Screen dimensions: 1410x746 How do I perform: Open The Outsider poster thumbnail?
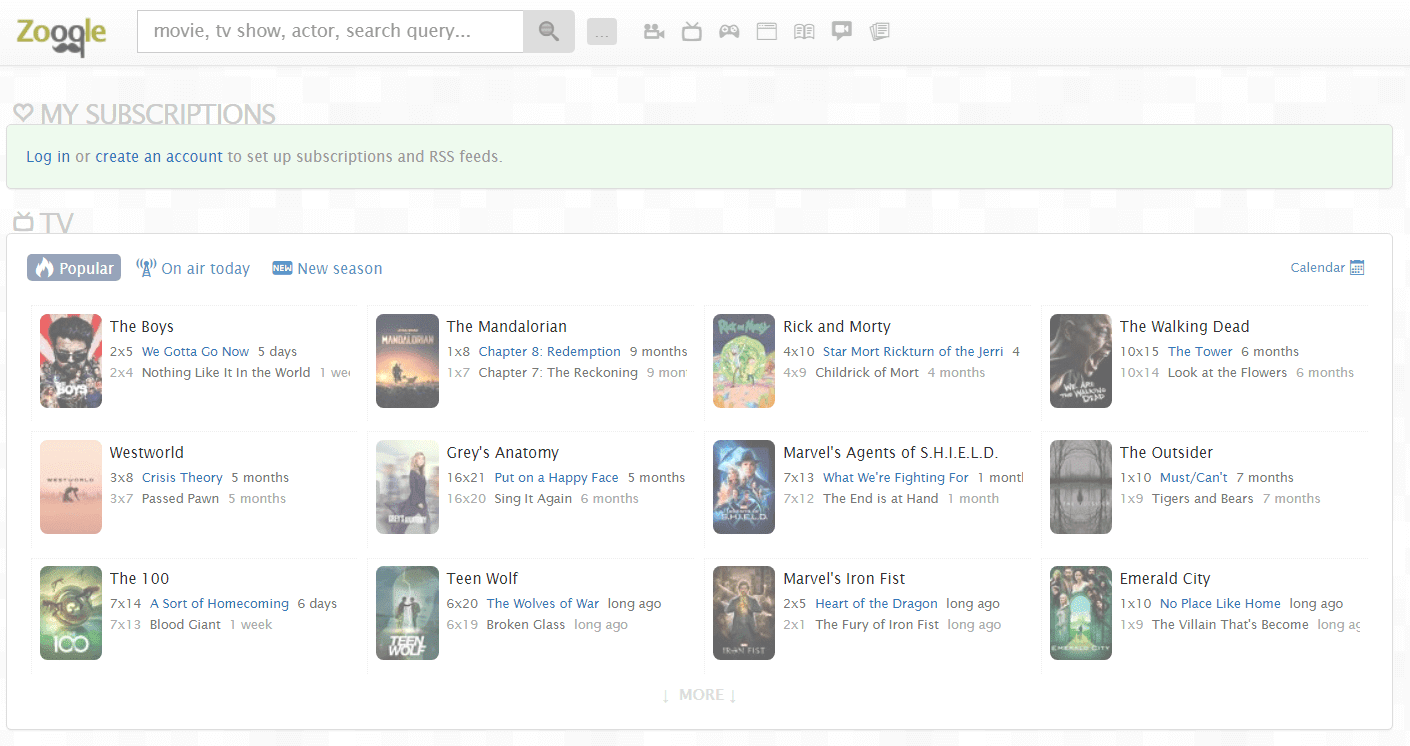pyautogui.click(x=1081, y=487)
